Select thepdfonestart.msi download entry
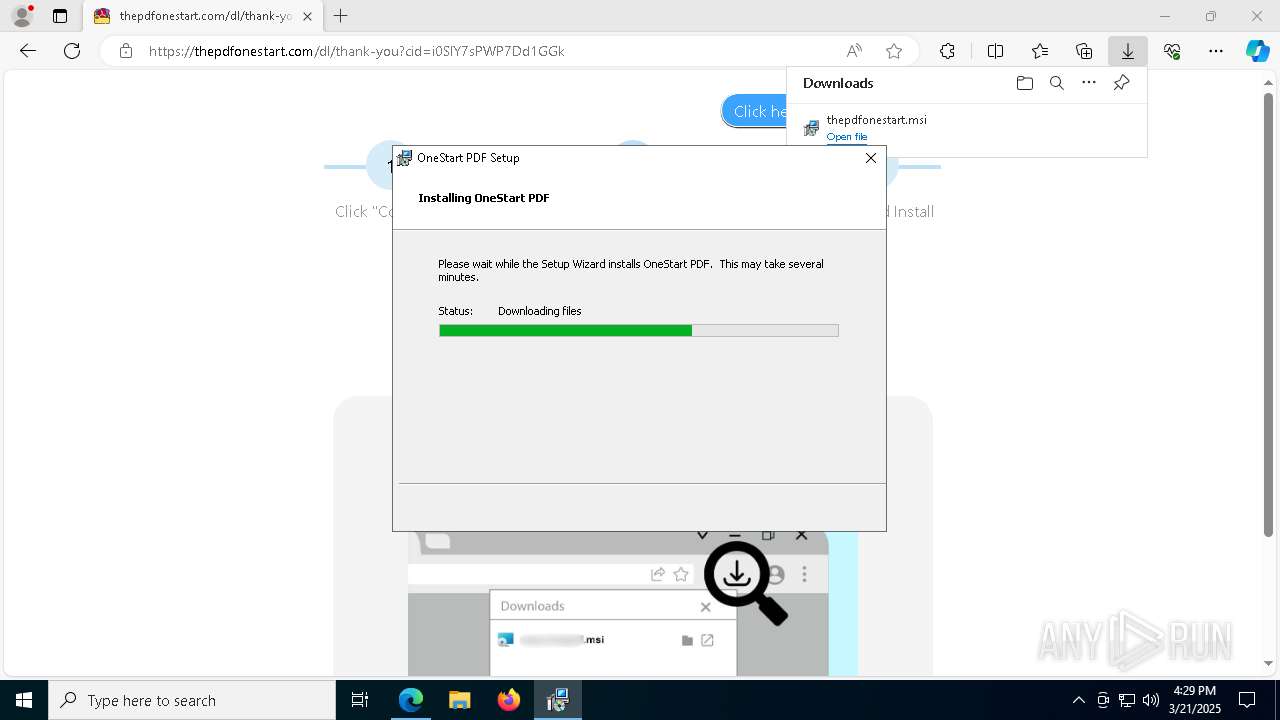Viewport: 1280px width, 720px height. pos(966,128)
